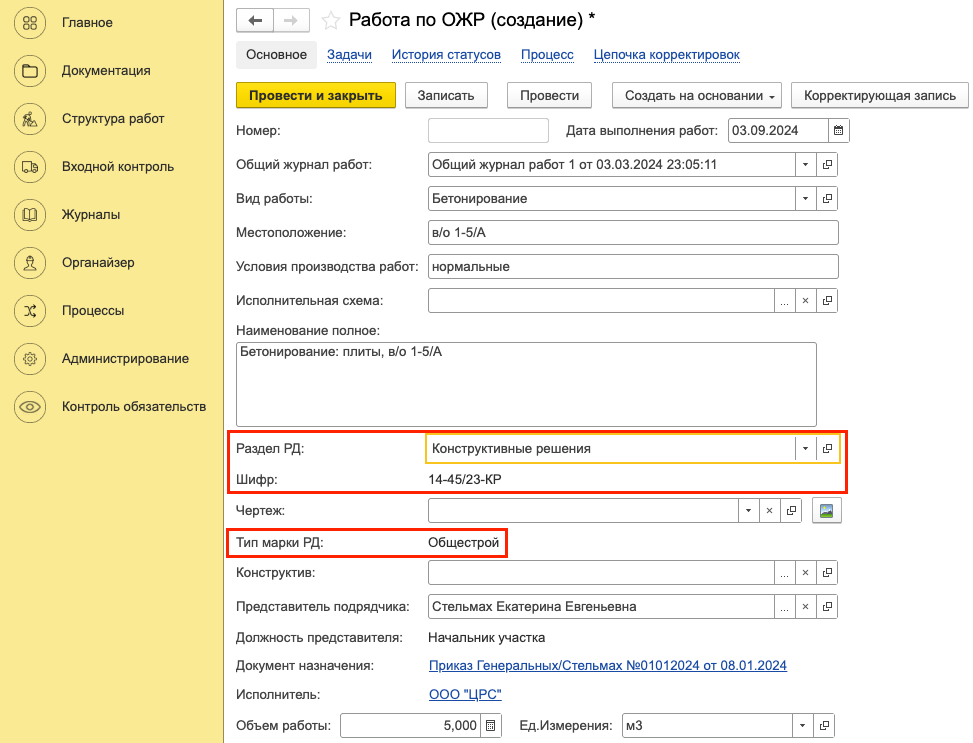Open Журналы section in sidebar
973x743 pixels.
pos(91,214)
